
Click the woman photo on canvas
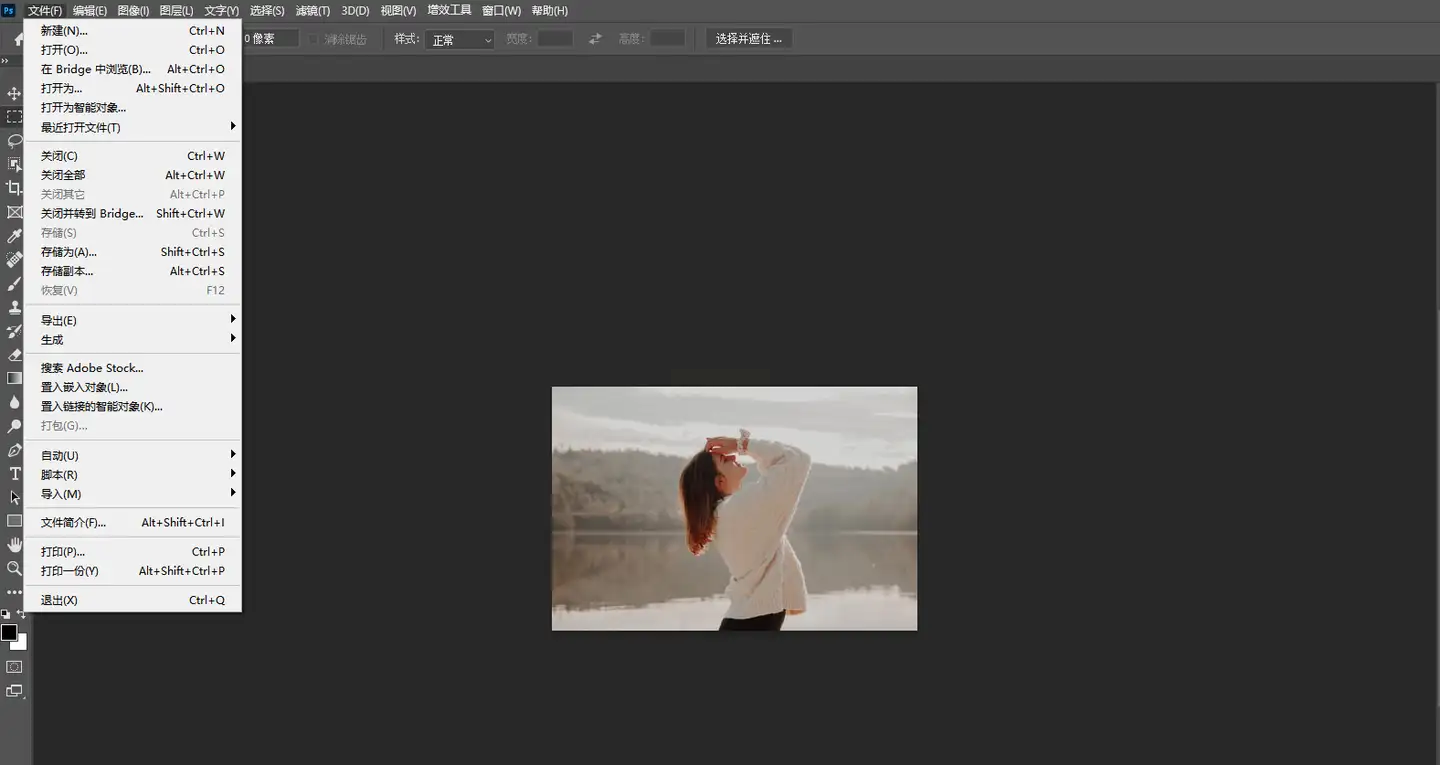(734, 508)
